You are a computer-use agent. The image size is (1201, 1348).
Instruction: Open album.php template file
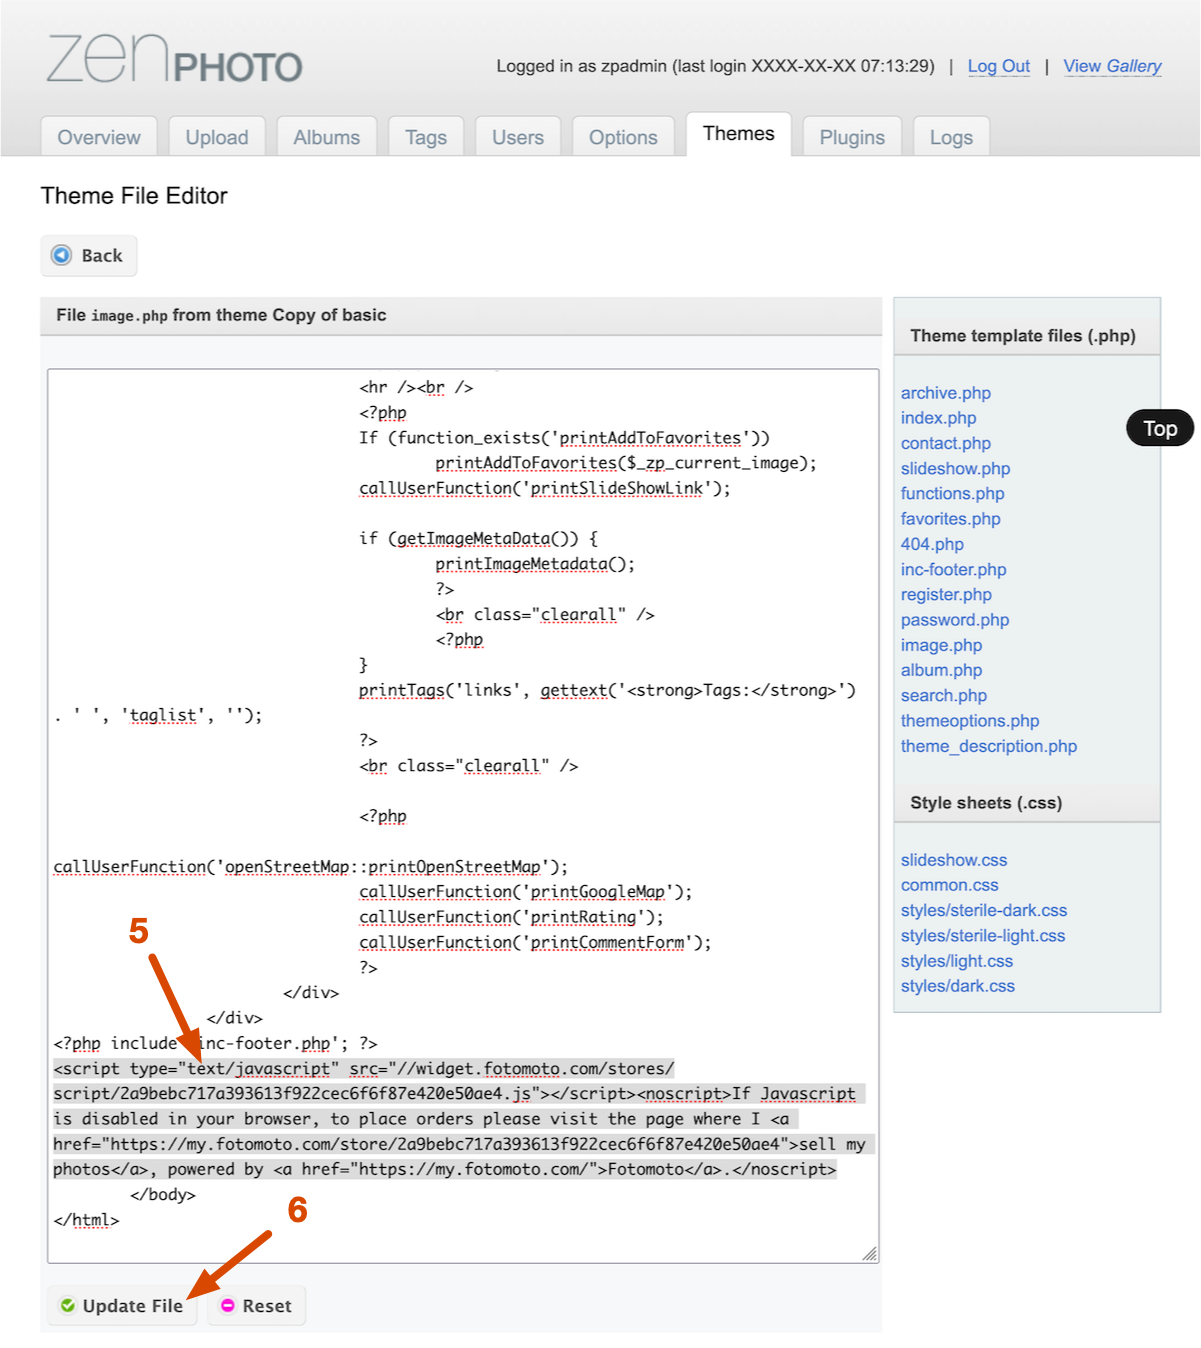(941, 670)
